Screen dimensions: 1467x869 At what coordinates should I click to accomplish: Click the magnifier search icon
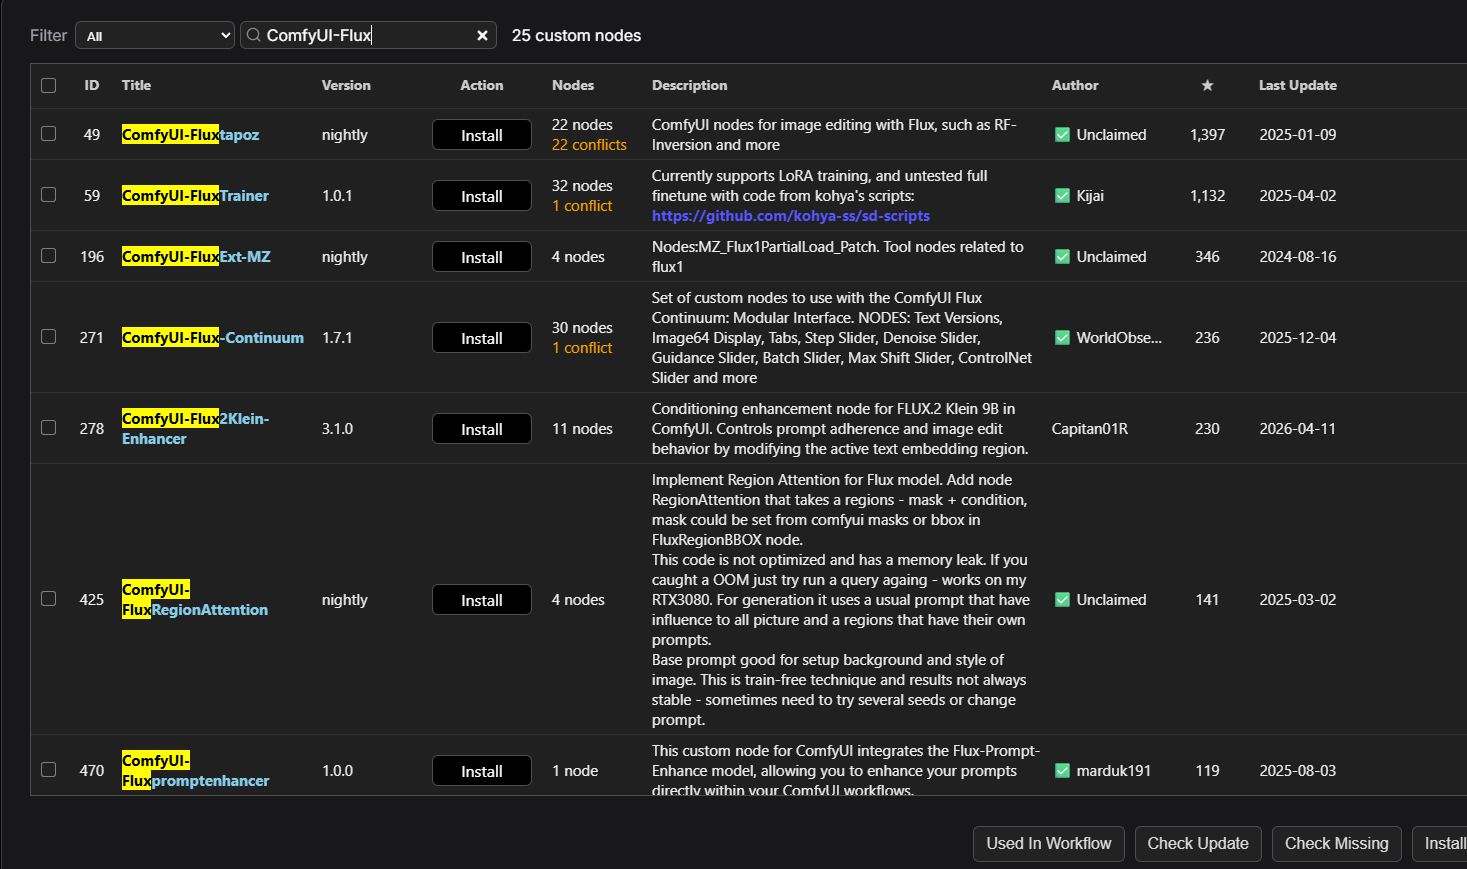pyautogui.click(x=254, y=35)
